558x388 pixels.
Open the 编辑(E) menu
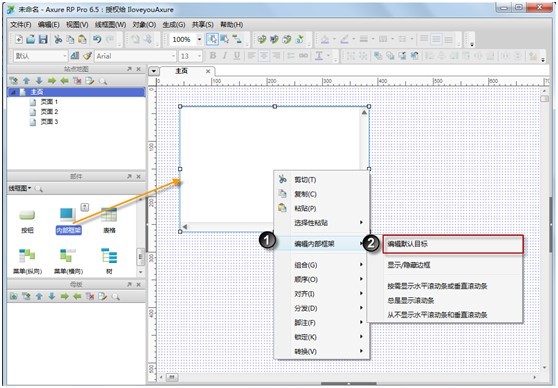[49, 25]
